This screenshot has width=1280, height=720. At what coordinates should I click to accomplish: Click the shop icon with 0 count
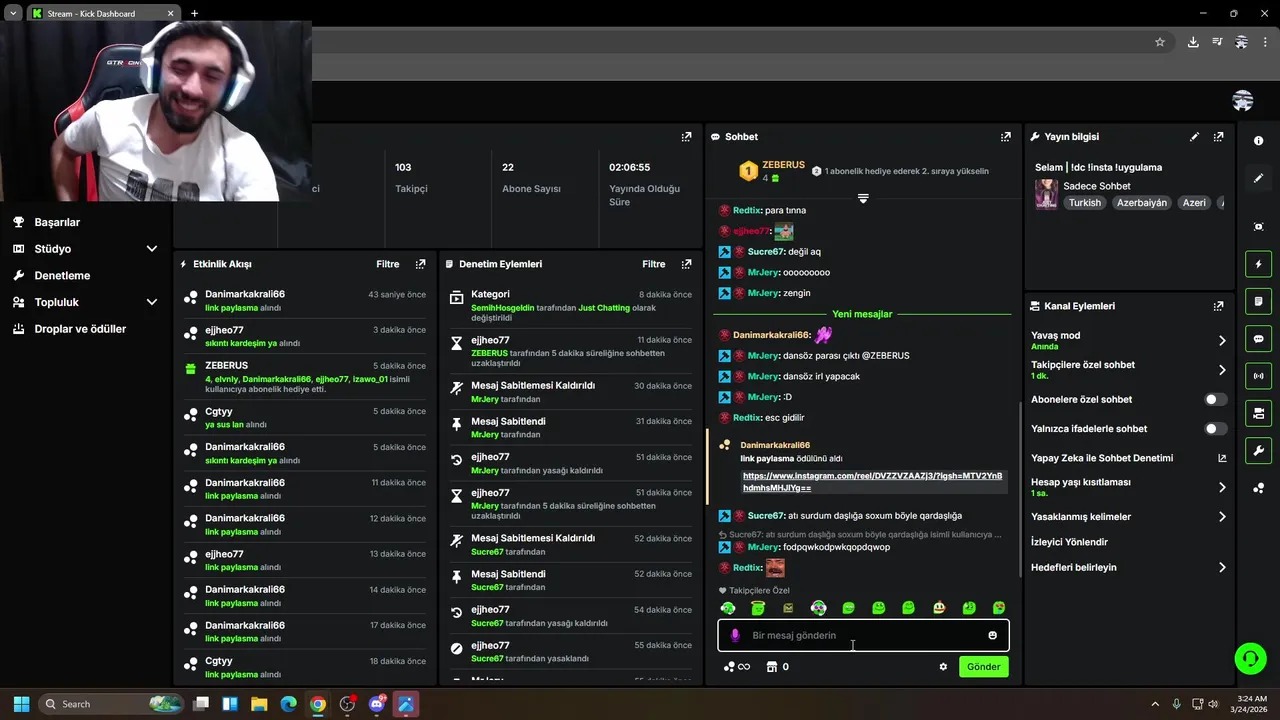pos(777,667)
